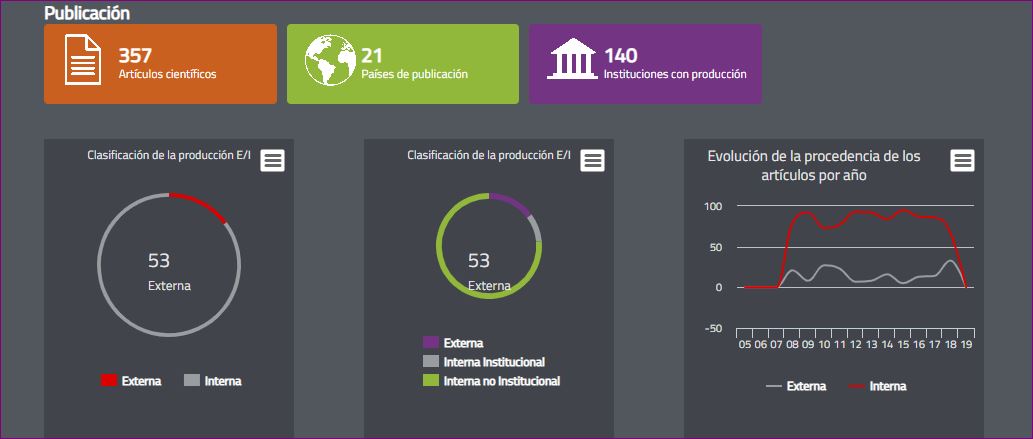Click the Publicación section heading
Viewport: 1033px width, 439px height.
pos(87,13)
